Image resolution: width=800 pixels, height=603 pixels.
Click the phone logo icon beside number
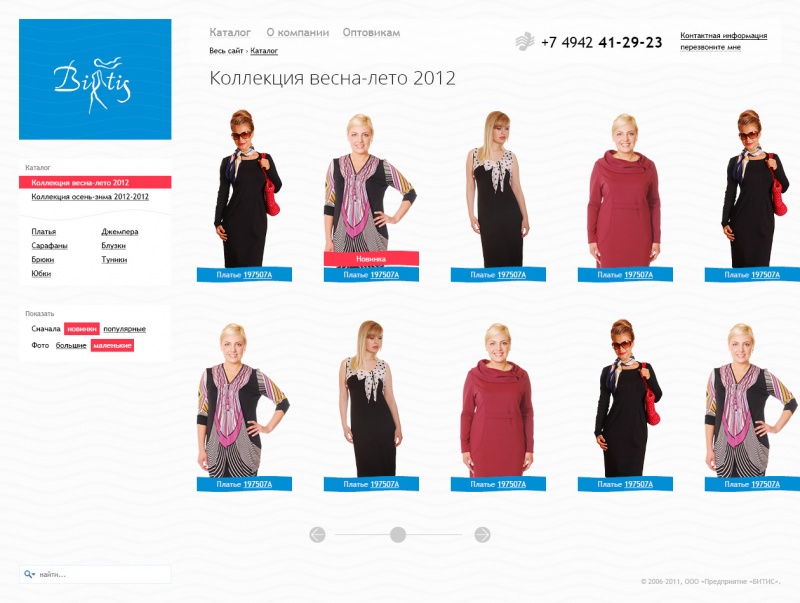pos(524,41)
